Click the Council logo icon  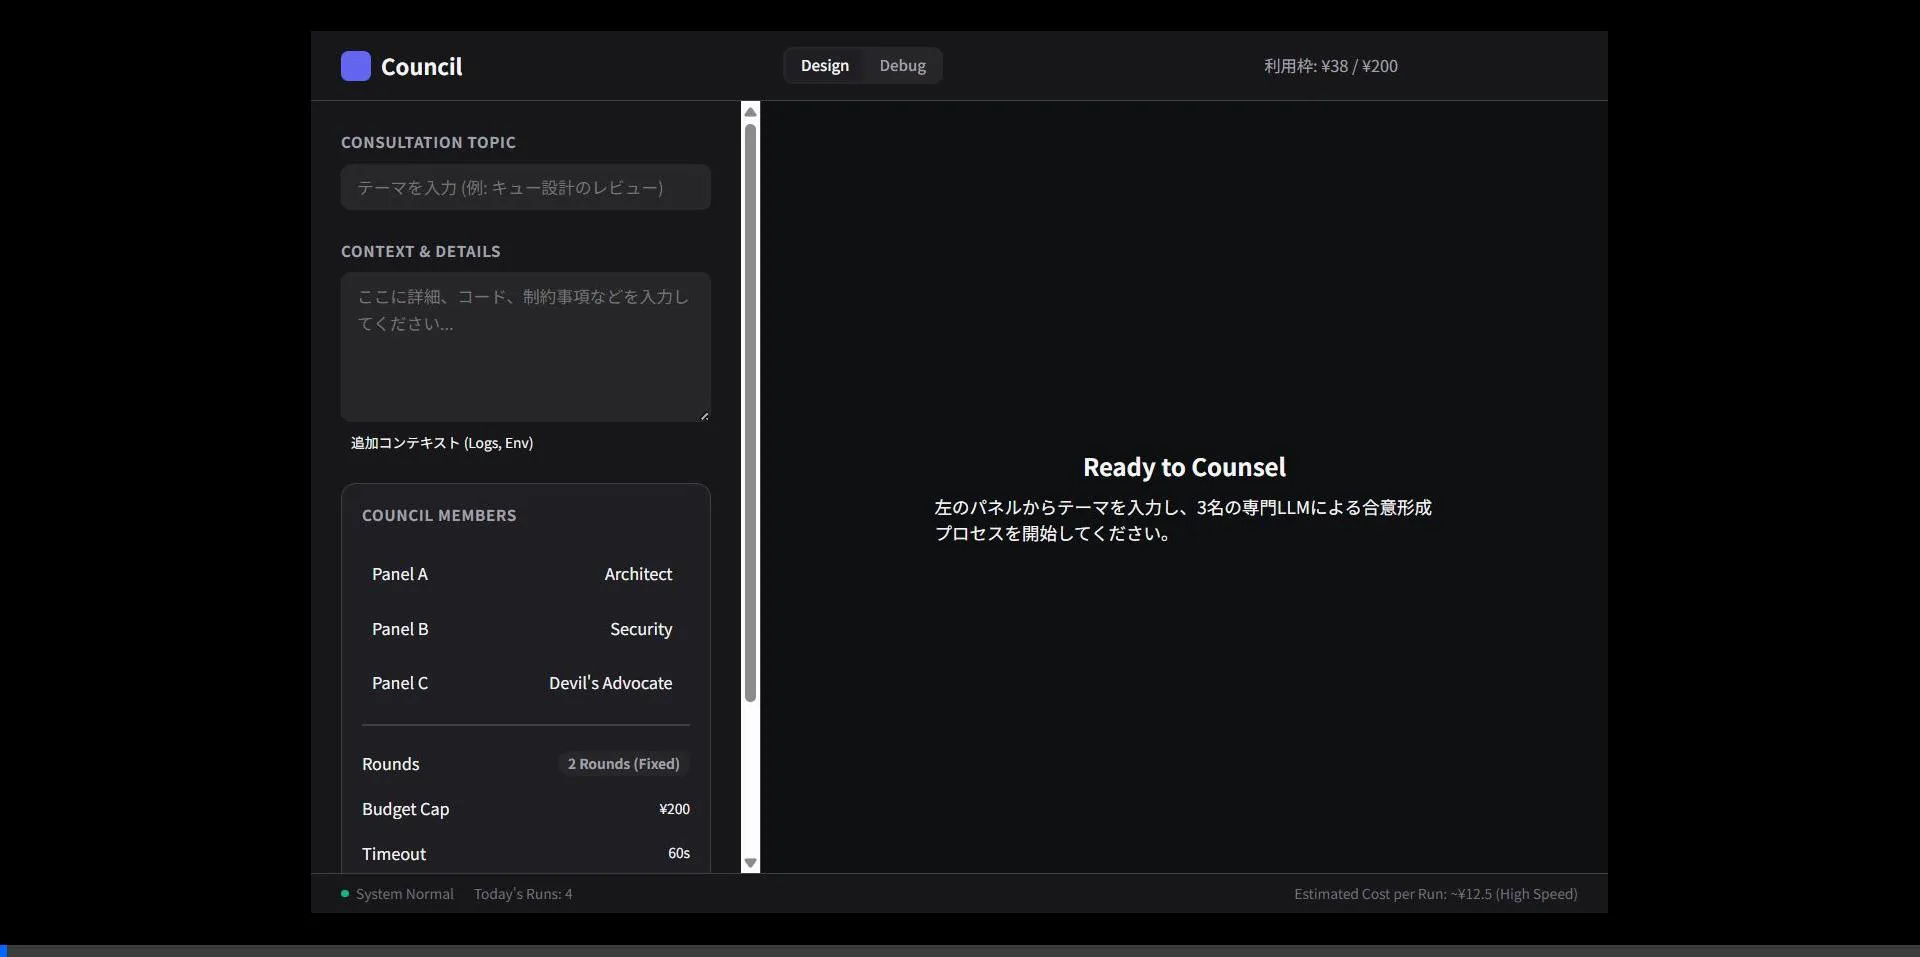(355, 66)
